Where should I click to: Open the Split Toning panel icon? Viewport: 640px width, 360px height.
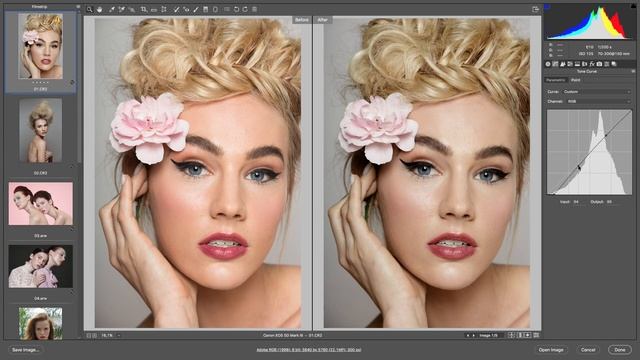[577, 64]
